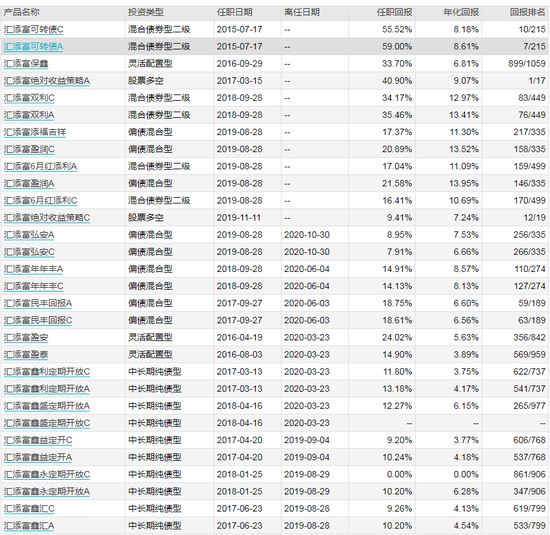Select ranking cell 569/959
550x535 pixels.
(x=530, y=355)
